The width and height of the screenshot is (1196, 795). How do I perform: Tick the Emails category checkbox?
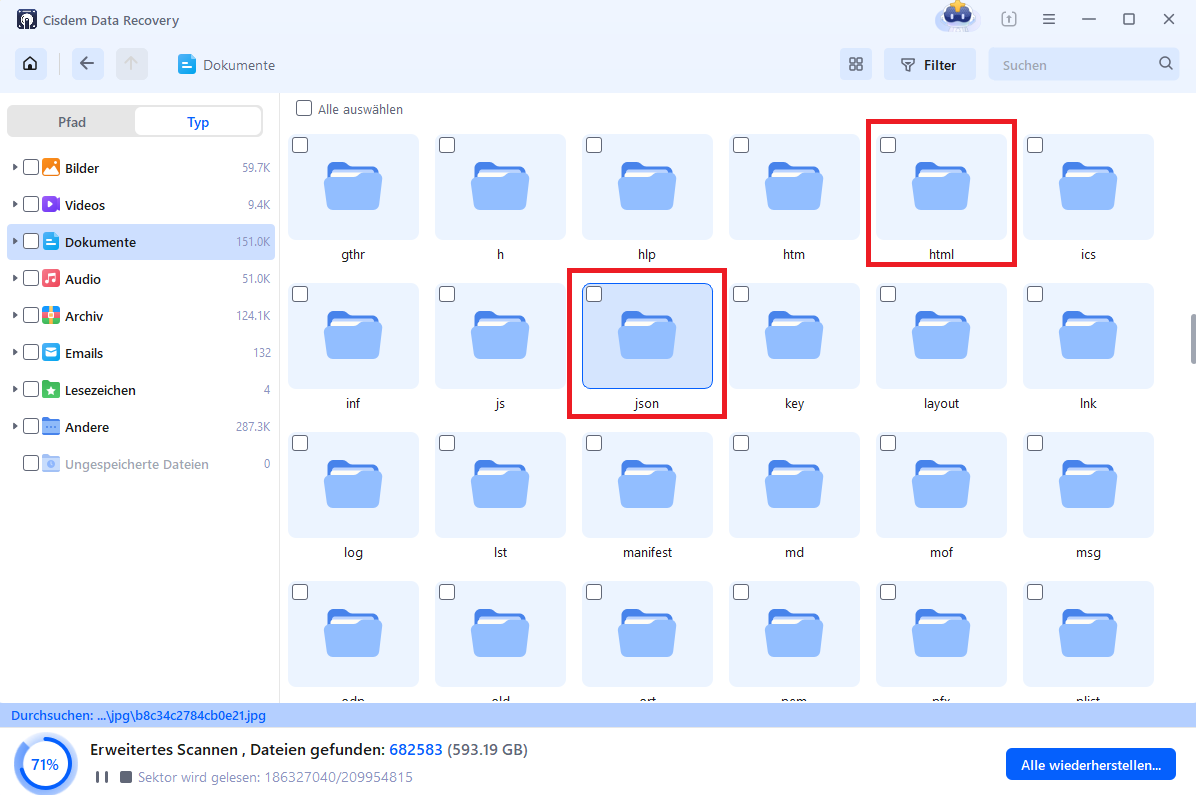[x=31, y=352]
